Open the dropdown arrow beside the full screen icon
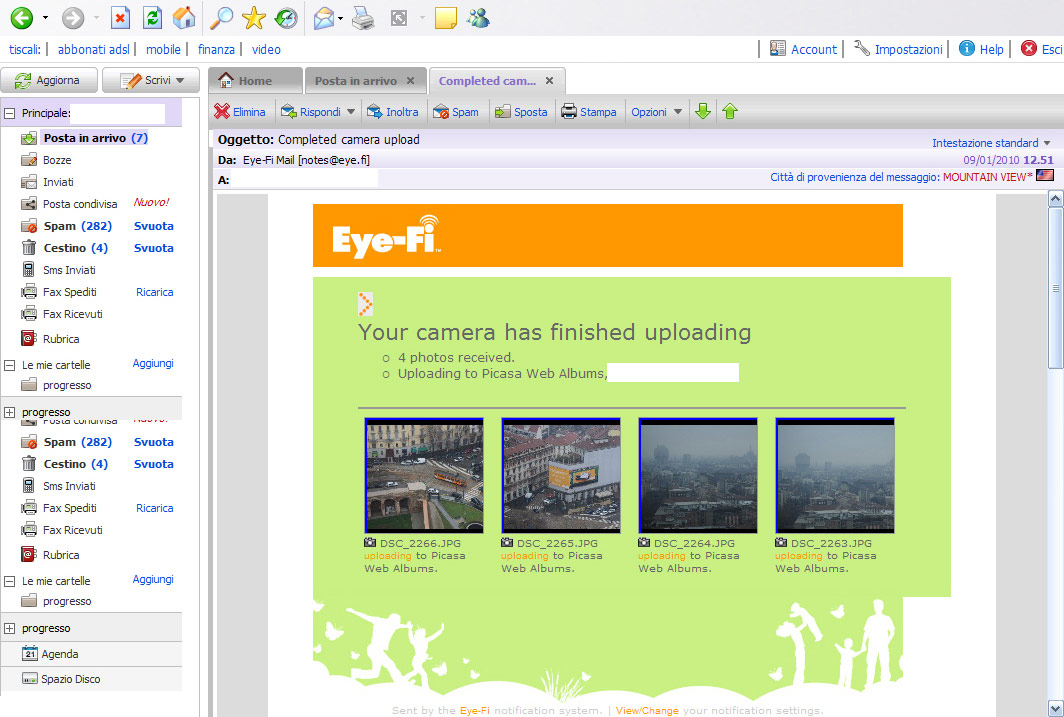Viewport: 1064px width, 717px height. pos(421,18)
